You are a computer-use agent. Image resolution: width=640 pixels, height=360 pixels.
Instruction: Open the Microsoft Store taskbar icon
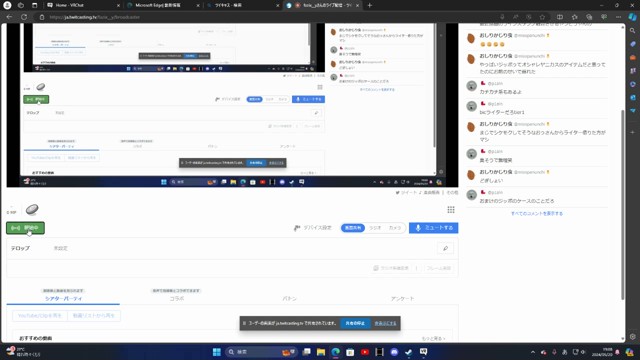point(350,352)
